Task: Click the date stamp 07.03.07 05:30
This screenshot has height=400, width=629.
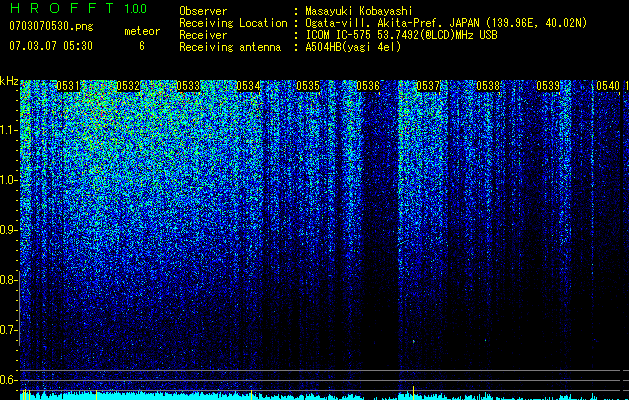Action: 51,46
